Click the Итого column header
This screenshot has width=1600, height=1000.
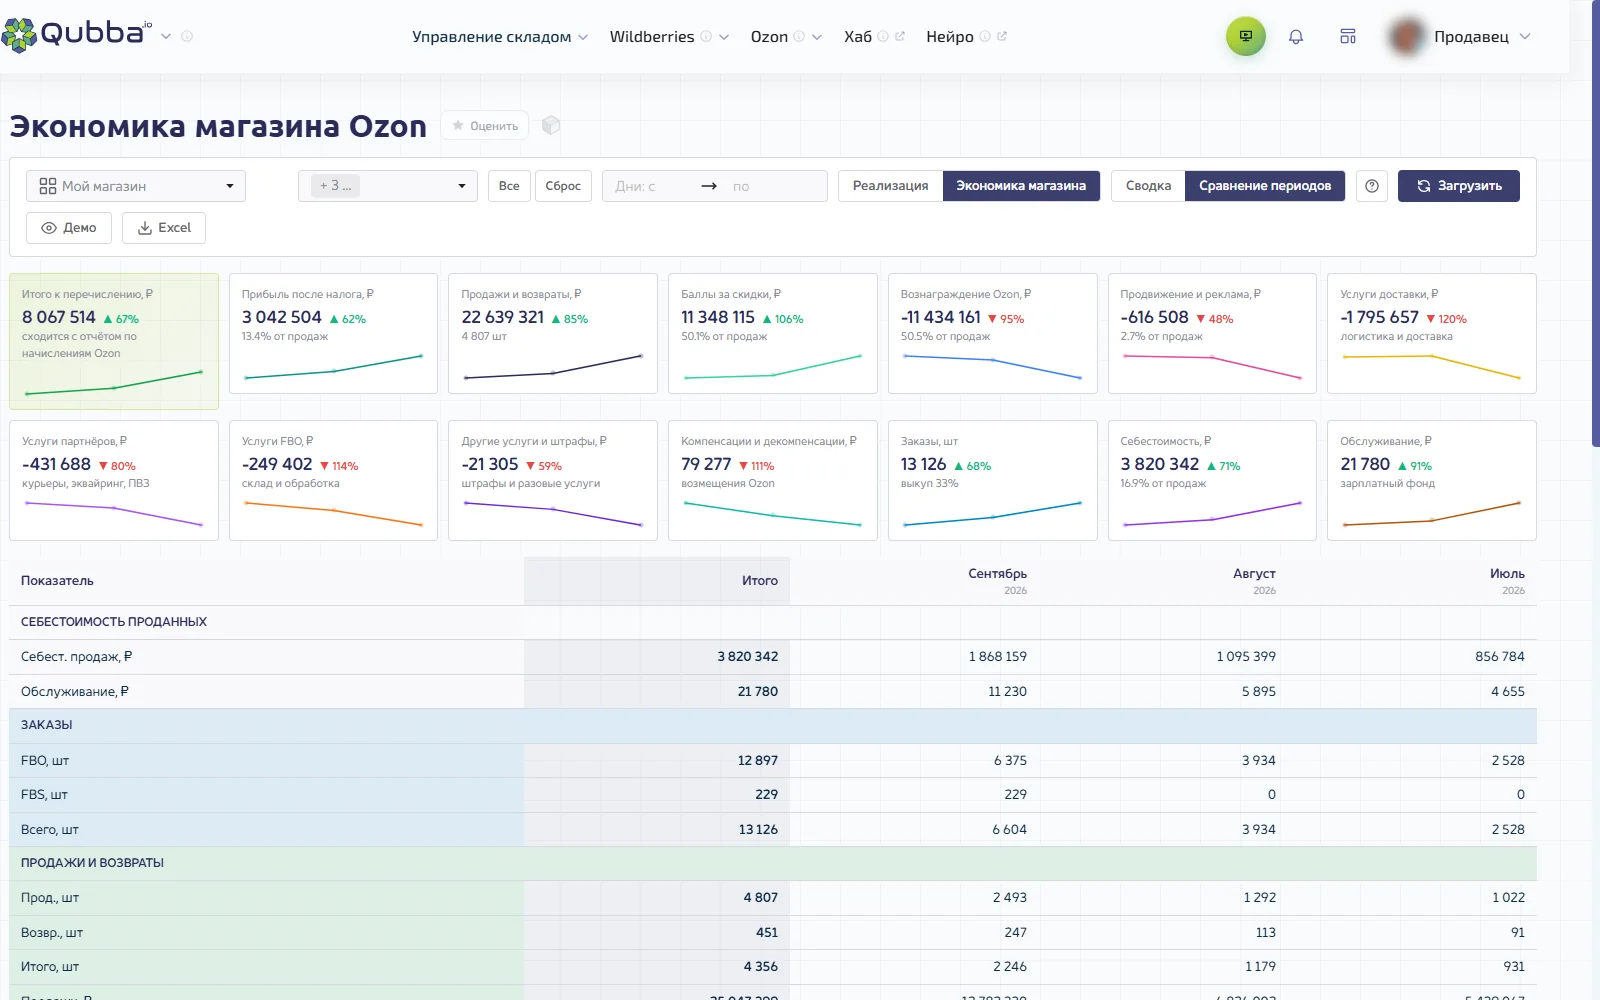[657, 581]
